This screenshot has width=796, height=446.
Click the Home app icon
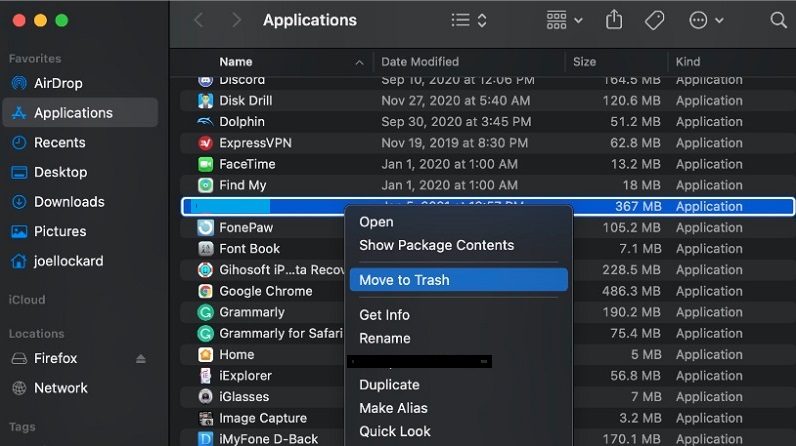(x=205, y=354)
